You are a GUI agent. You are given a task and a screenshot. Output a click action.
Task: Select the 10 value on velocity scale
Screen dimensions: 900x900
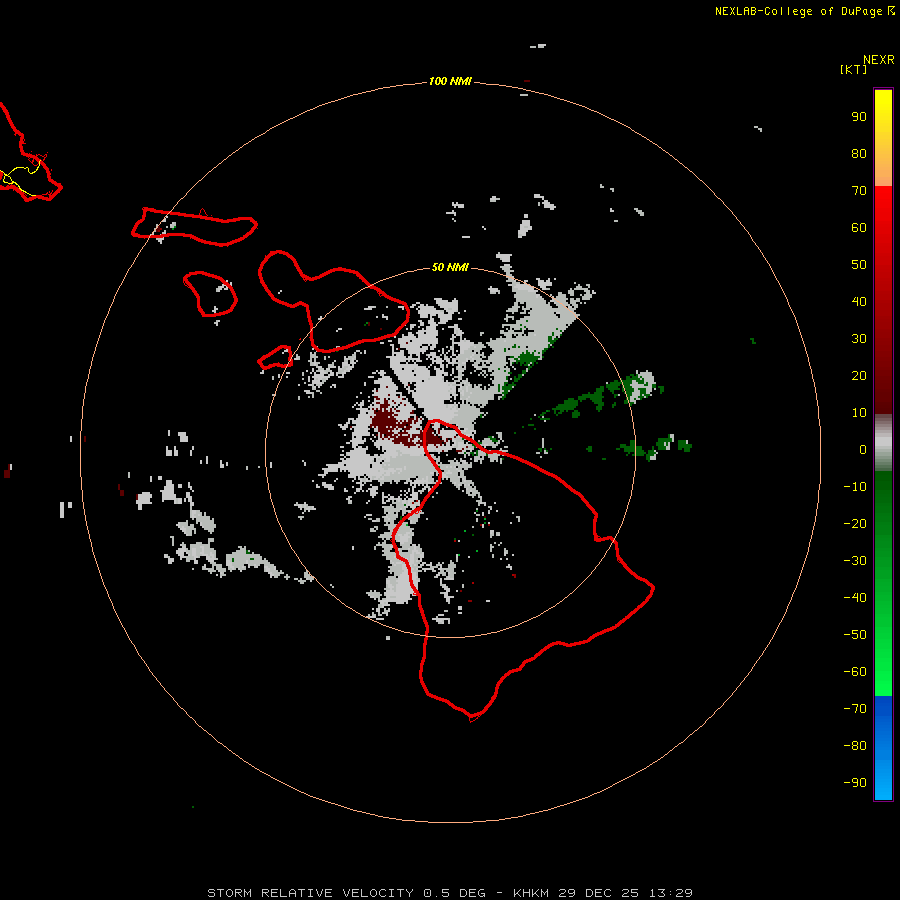coord(859,413)
